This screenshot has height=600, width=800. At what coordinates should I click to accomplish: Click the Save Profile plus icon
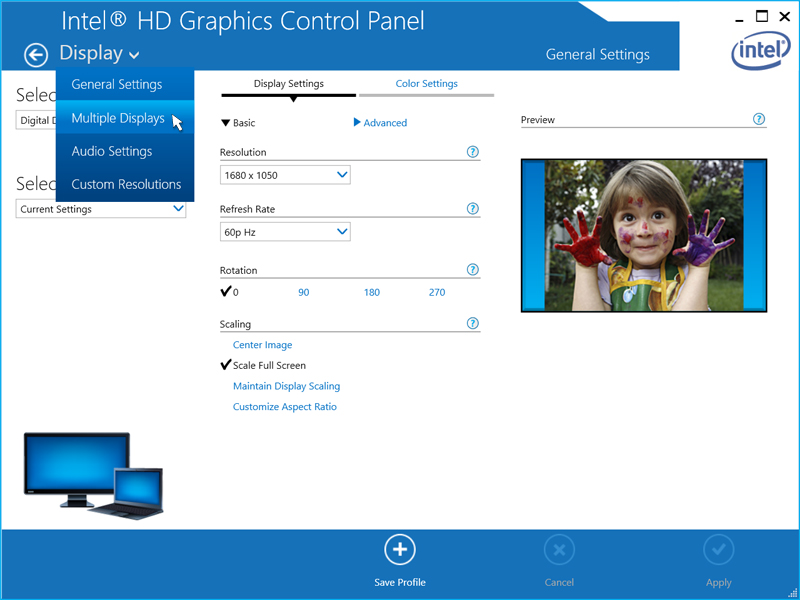coord(400,549)
